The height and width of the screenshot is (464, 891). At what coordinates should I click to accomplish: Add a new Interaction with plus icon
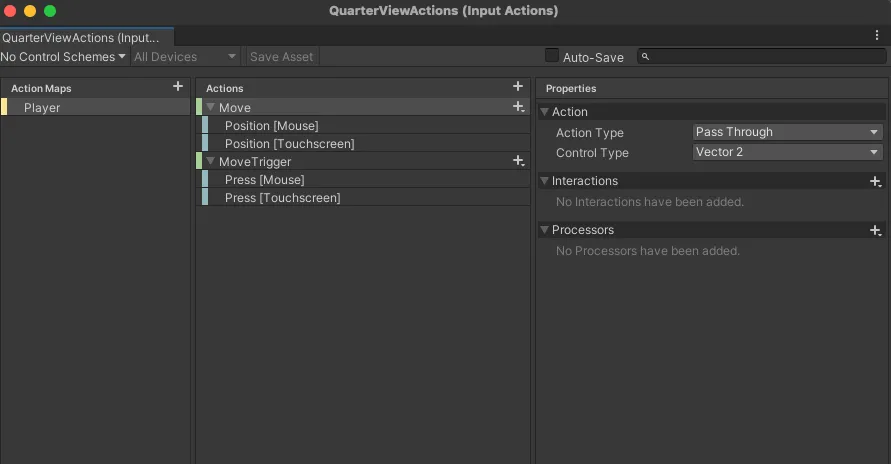click(x=876, y=182)
